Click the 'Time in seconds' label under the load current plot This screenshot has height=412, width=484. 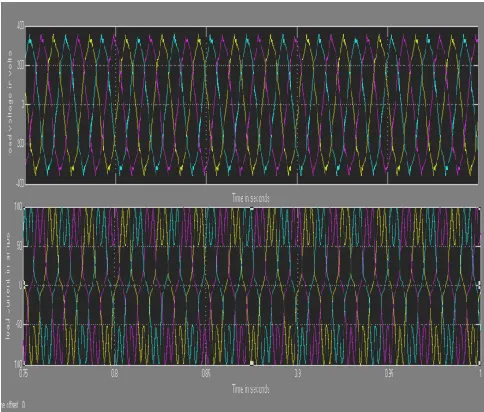click(251, 389)
